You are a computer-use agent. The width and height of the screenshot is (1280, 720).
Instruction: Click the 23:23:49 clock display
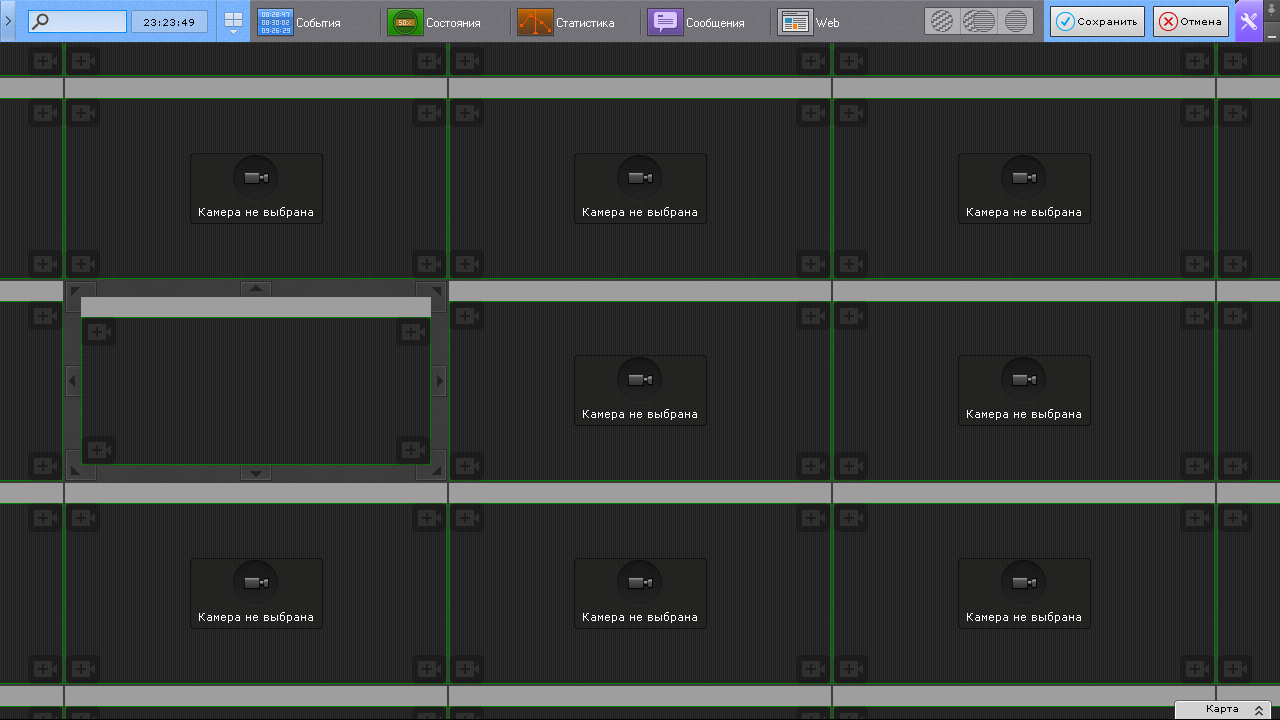(169, 22)
